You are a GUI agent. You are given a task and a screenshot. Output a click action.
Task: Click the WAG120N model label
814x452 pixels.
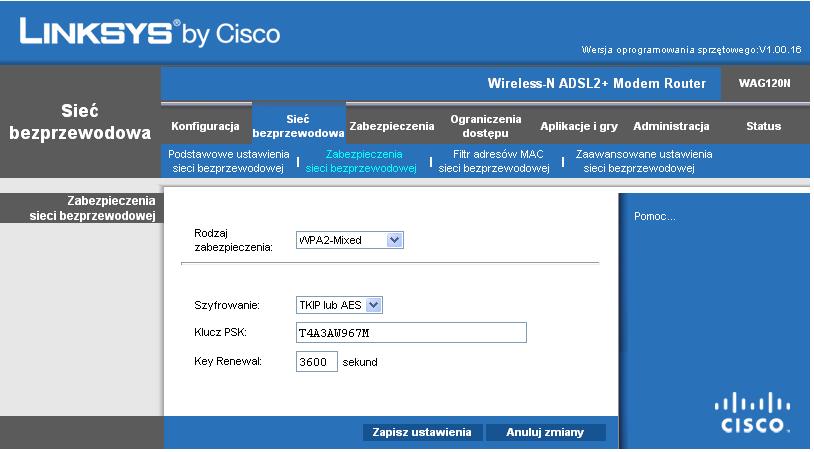(764, 83)
